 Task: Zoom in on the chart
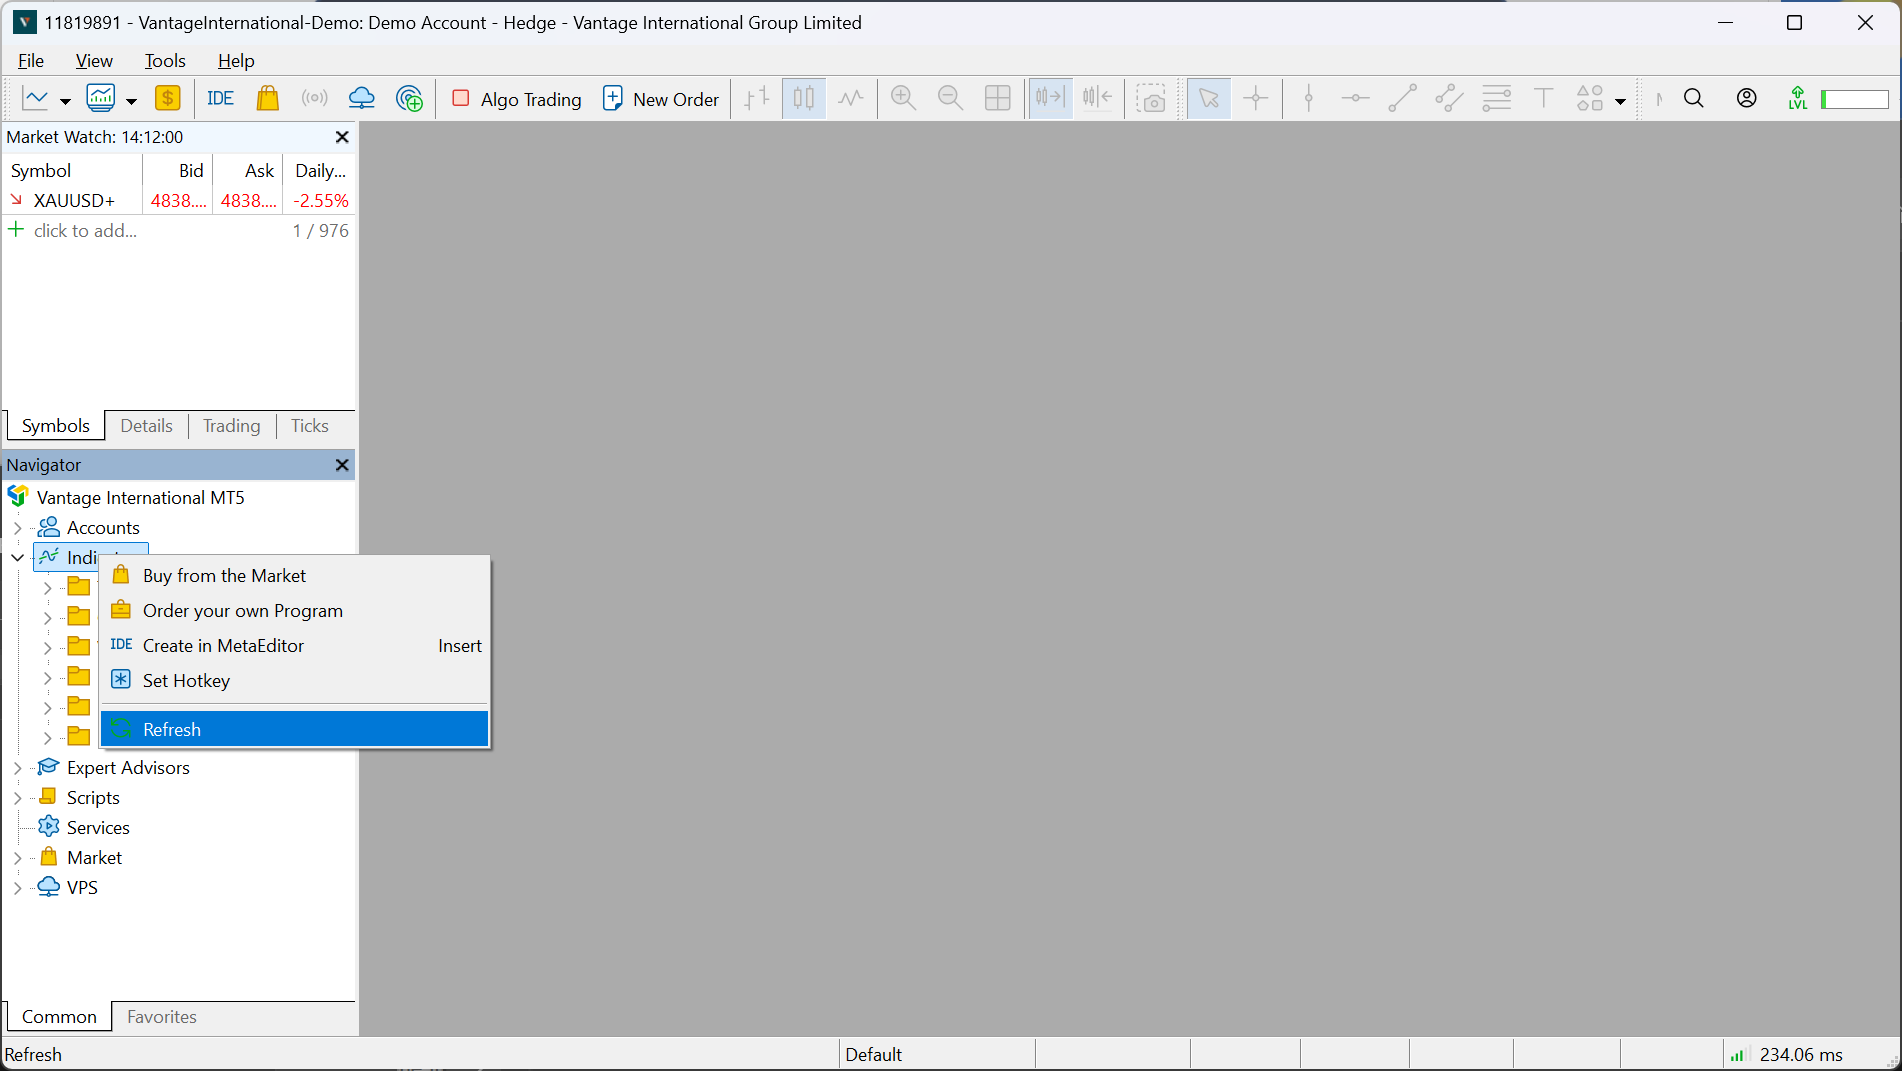click(x=903, y=98)
